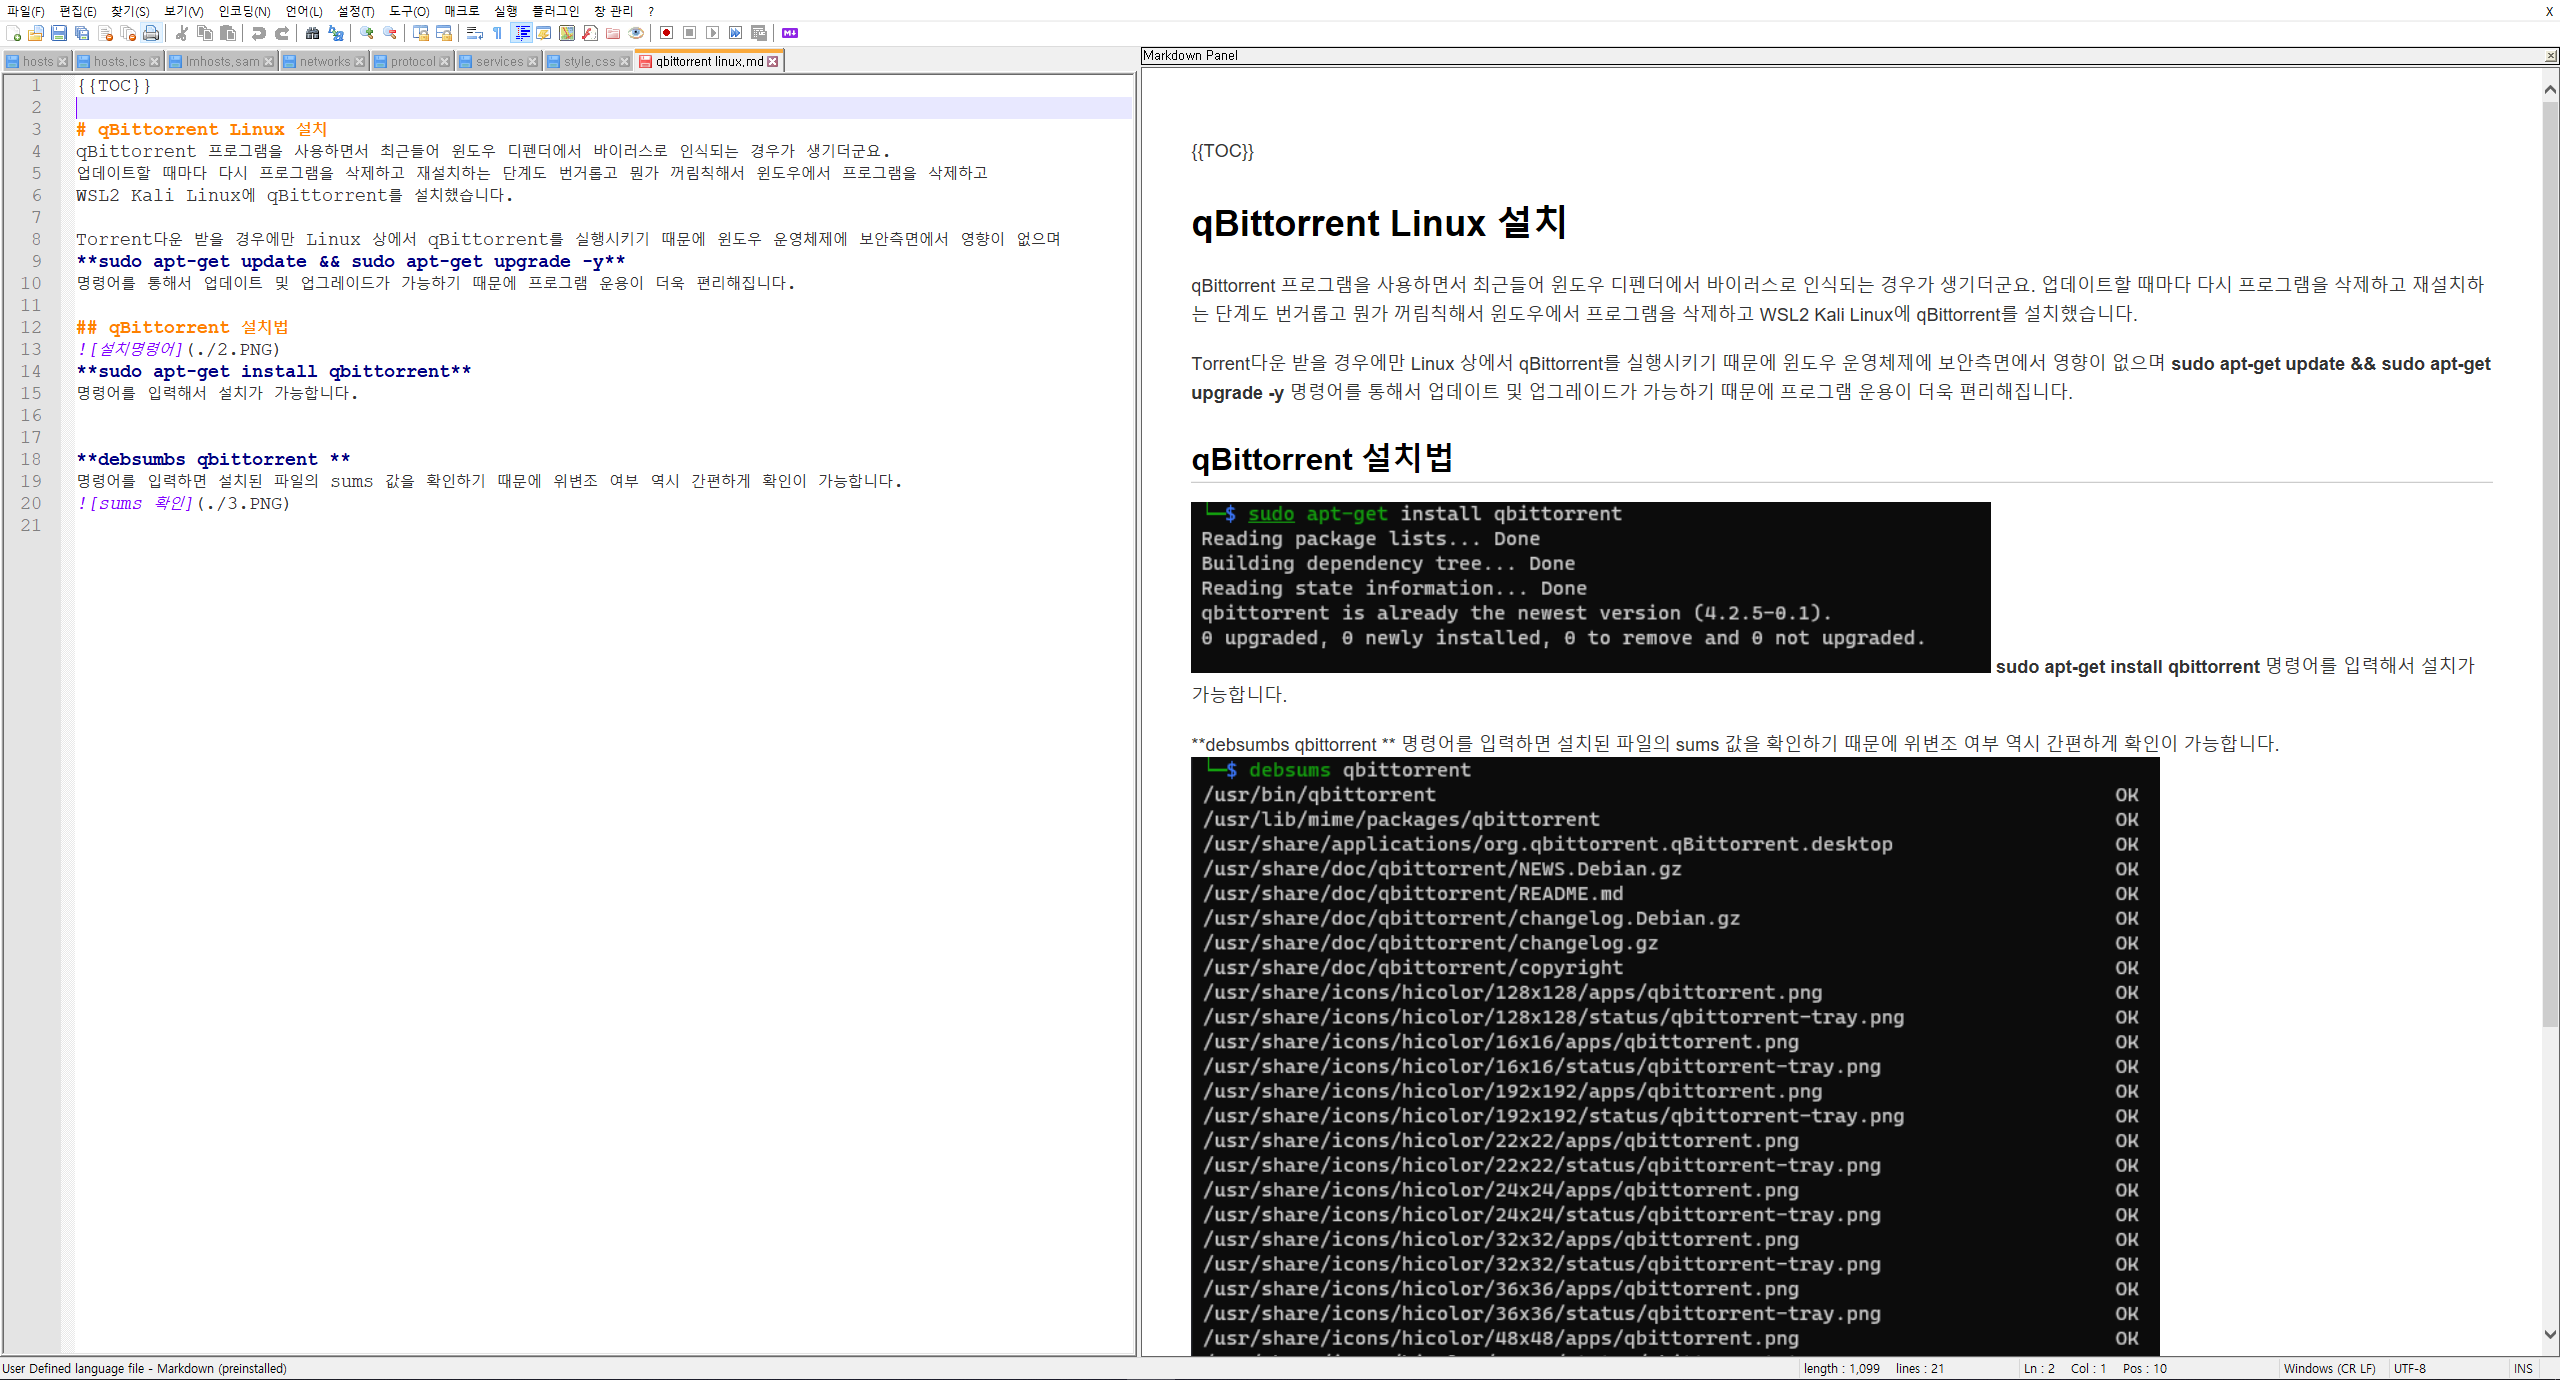Open Find with the binoculars icon

[x=312, y=33]
